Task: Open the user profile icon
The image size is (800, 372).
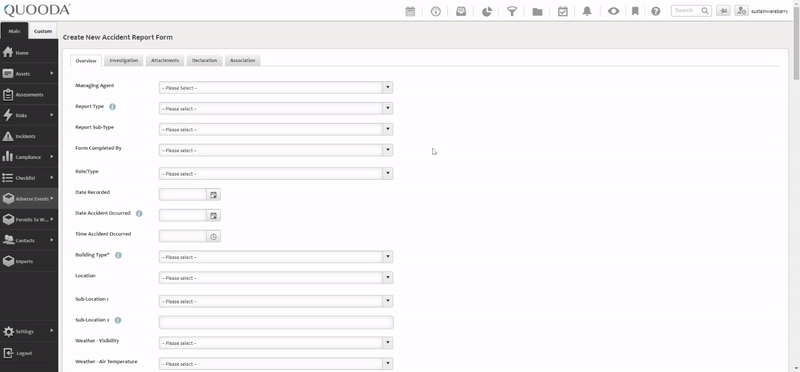Action: click(741, 11)
